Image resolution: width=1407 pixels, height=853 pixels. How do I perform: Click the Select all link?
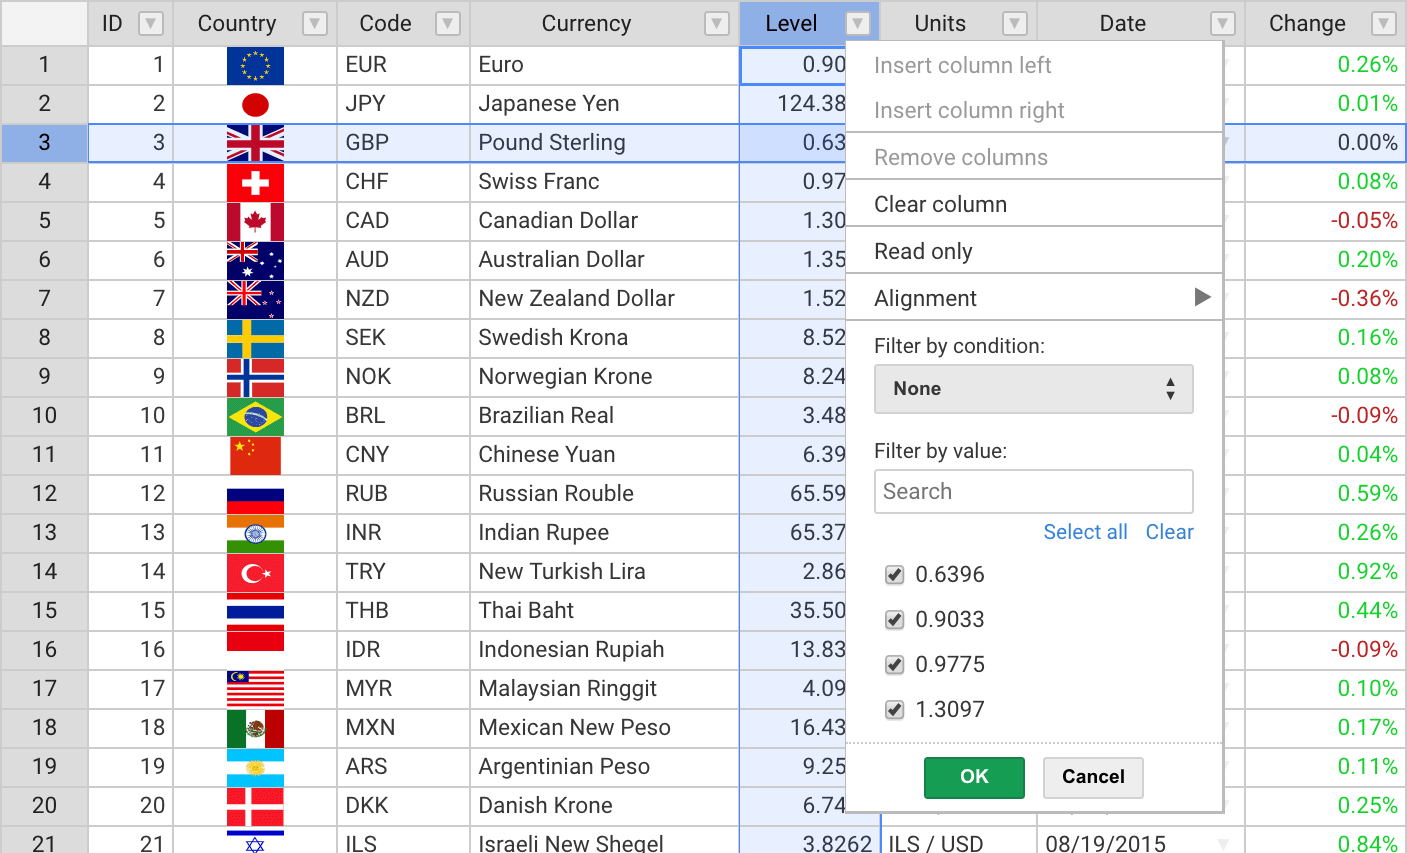tap(1085, 532)
